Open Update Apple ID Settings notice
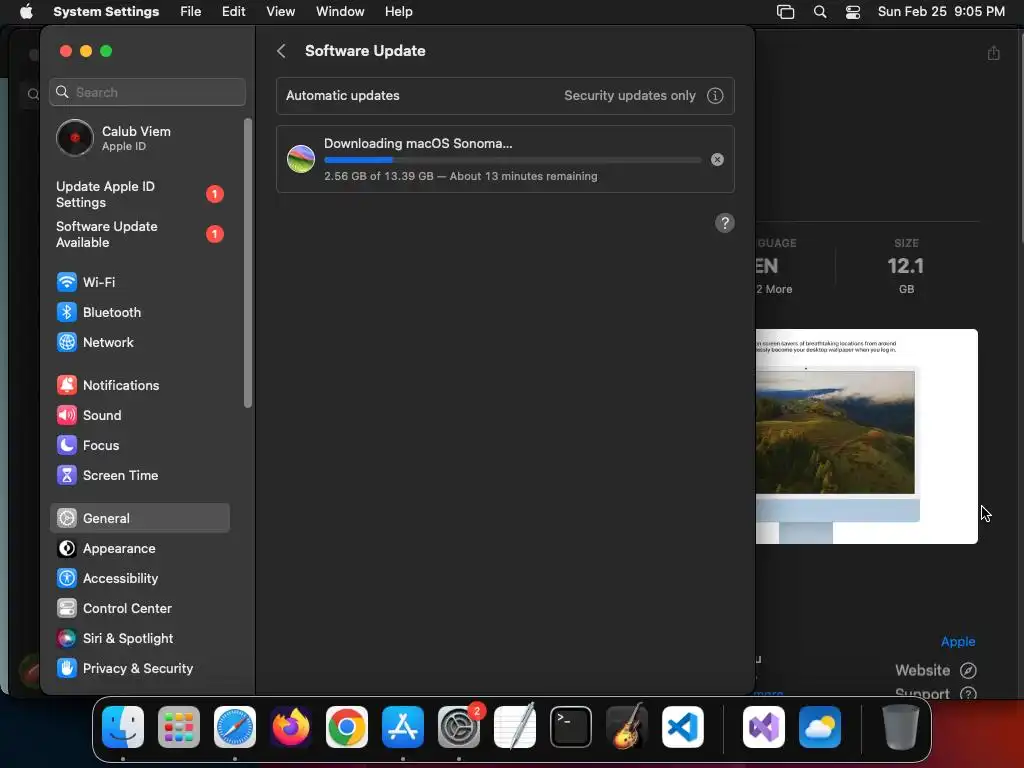This screenshot has height=768, width=1024. coord(139,195)
